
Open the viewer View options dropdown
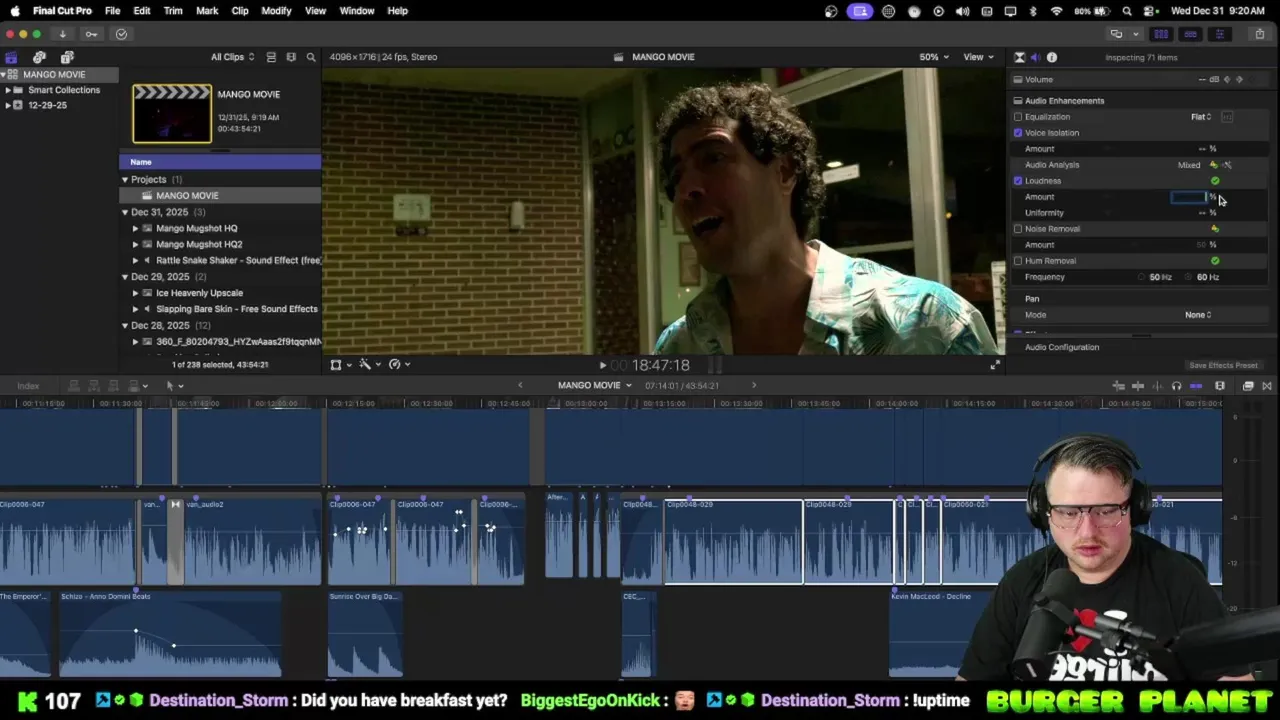(977, 57)
